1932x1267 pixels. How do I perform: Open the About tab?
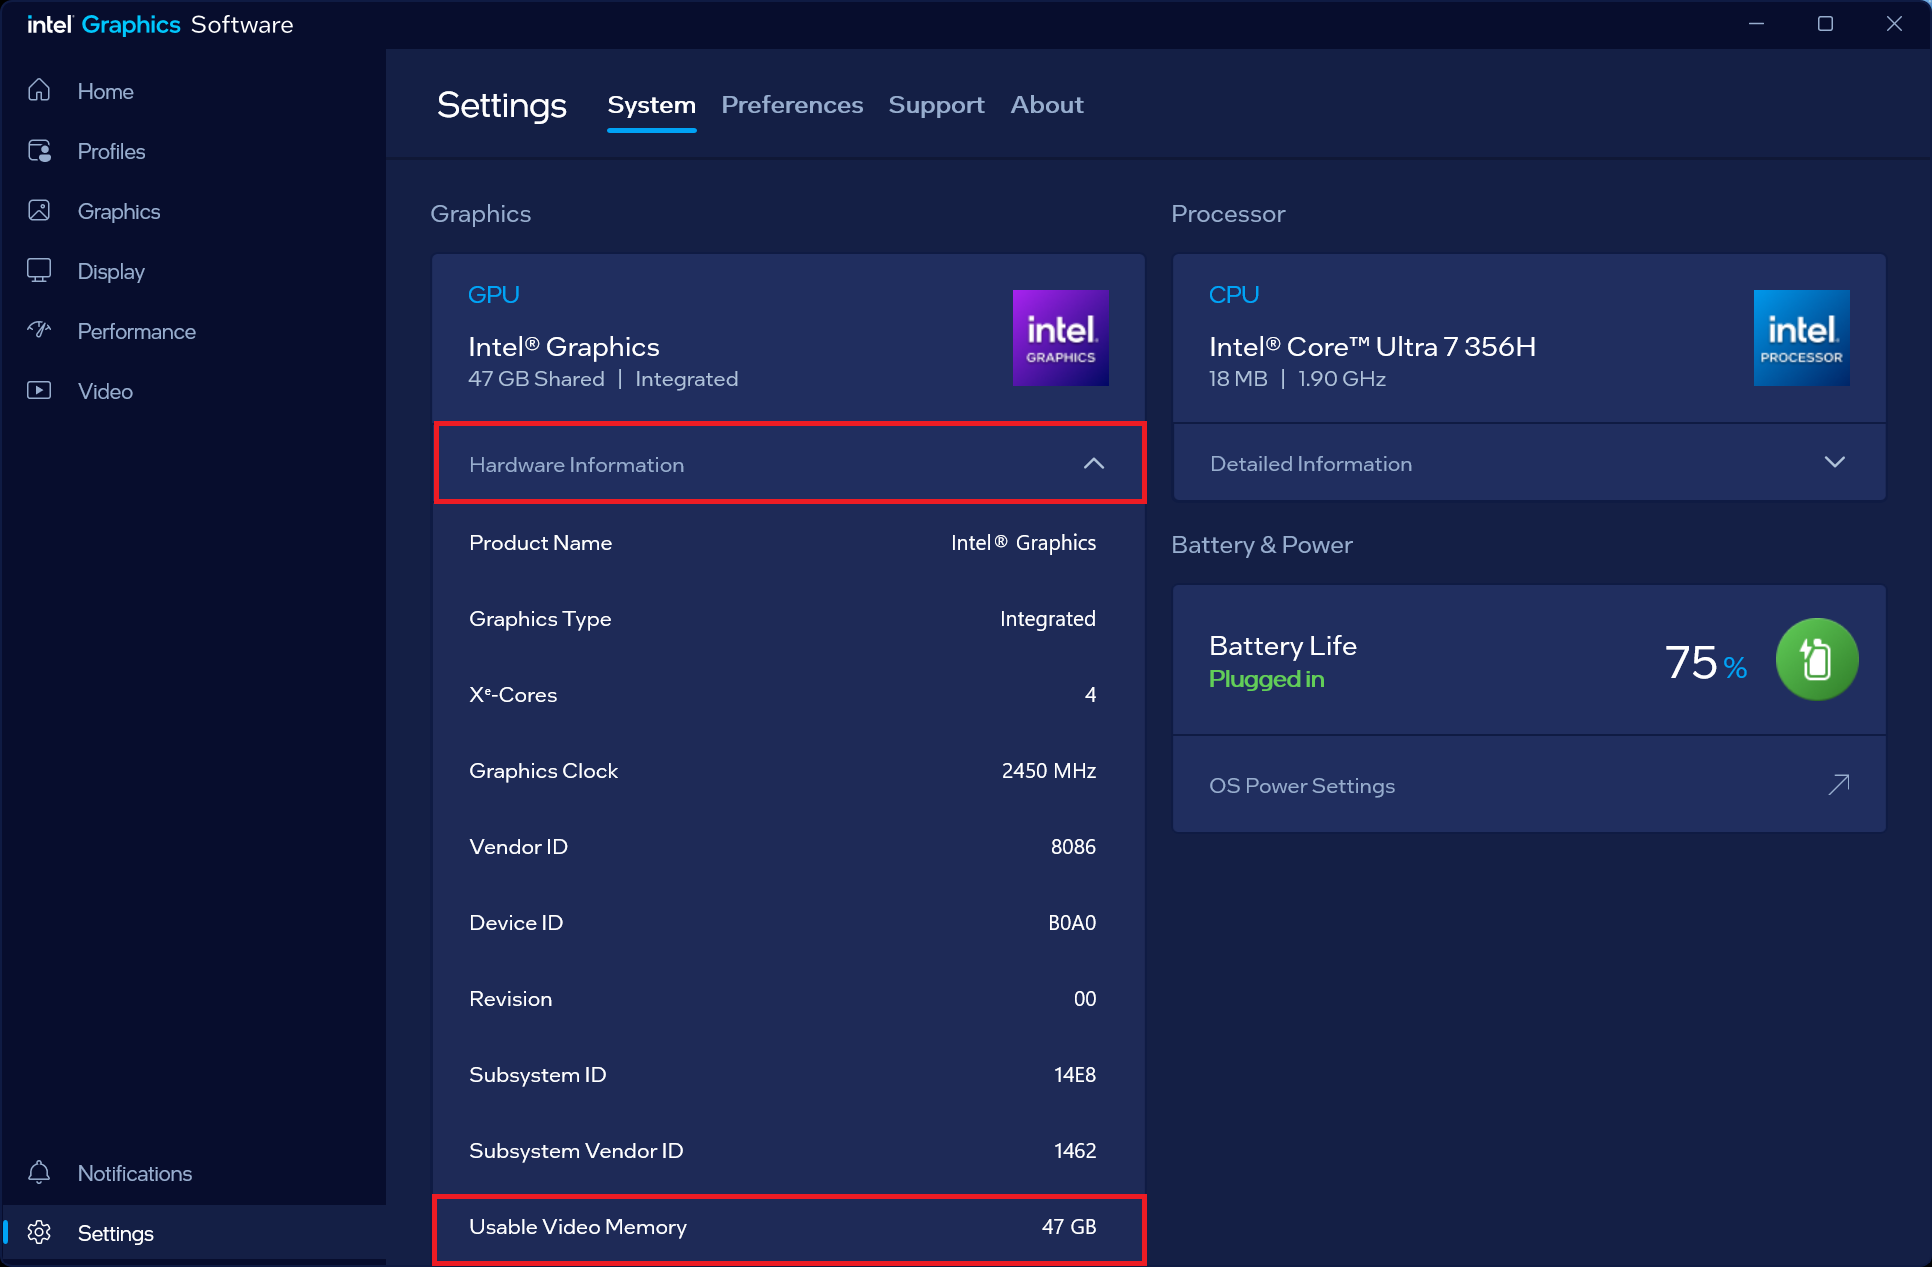tap(1047, 105)
